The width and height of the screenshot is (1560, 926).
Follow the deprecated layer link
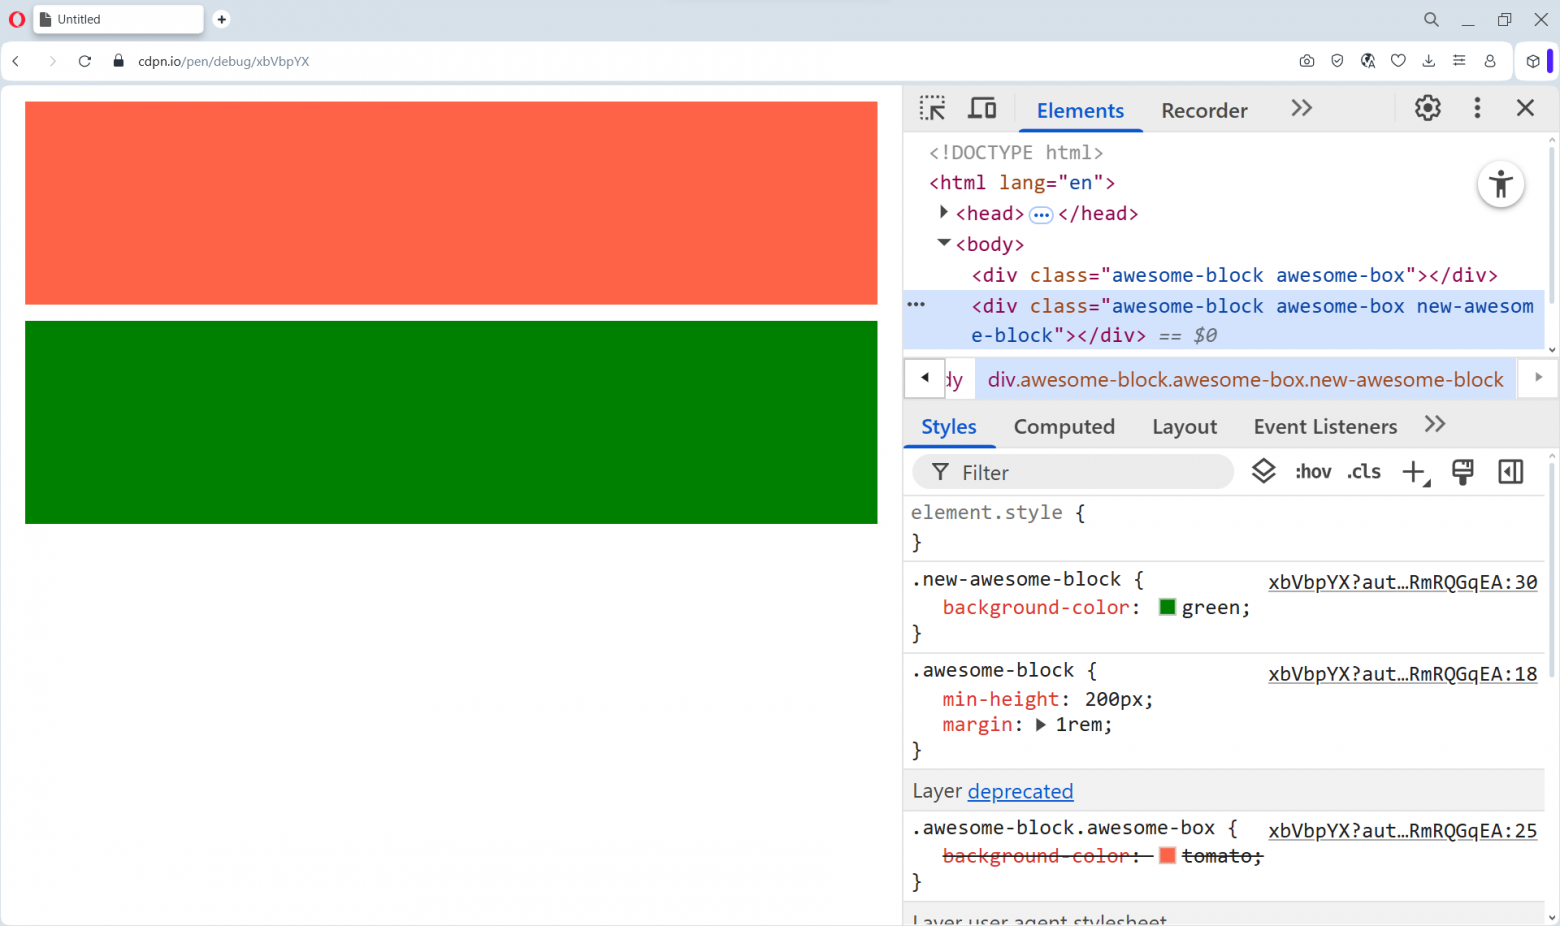1020,791
